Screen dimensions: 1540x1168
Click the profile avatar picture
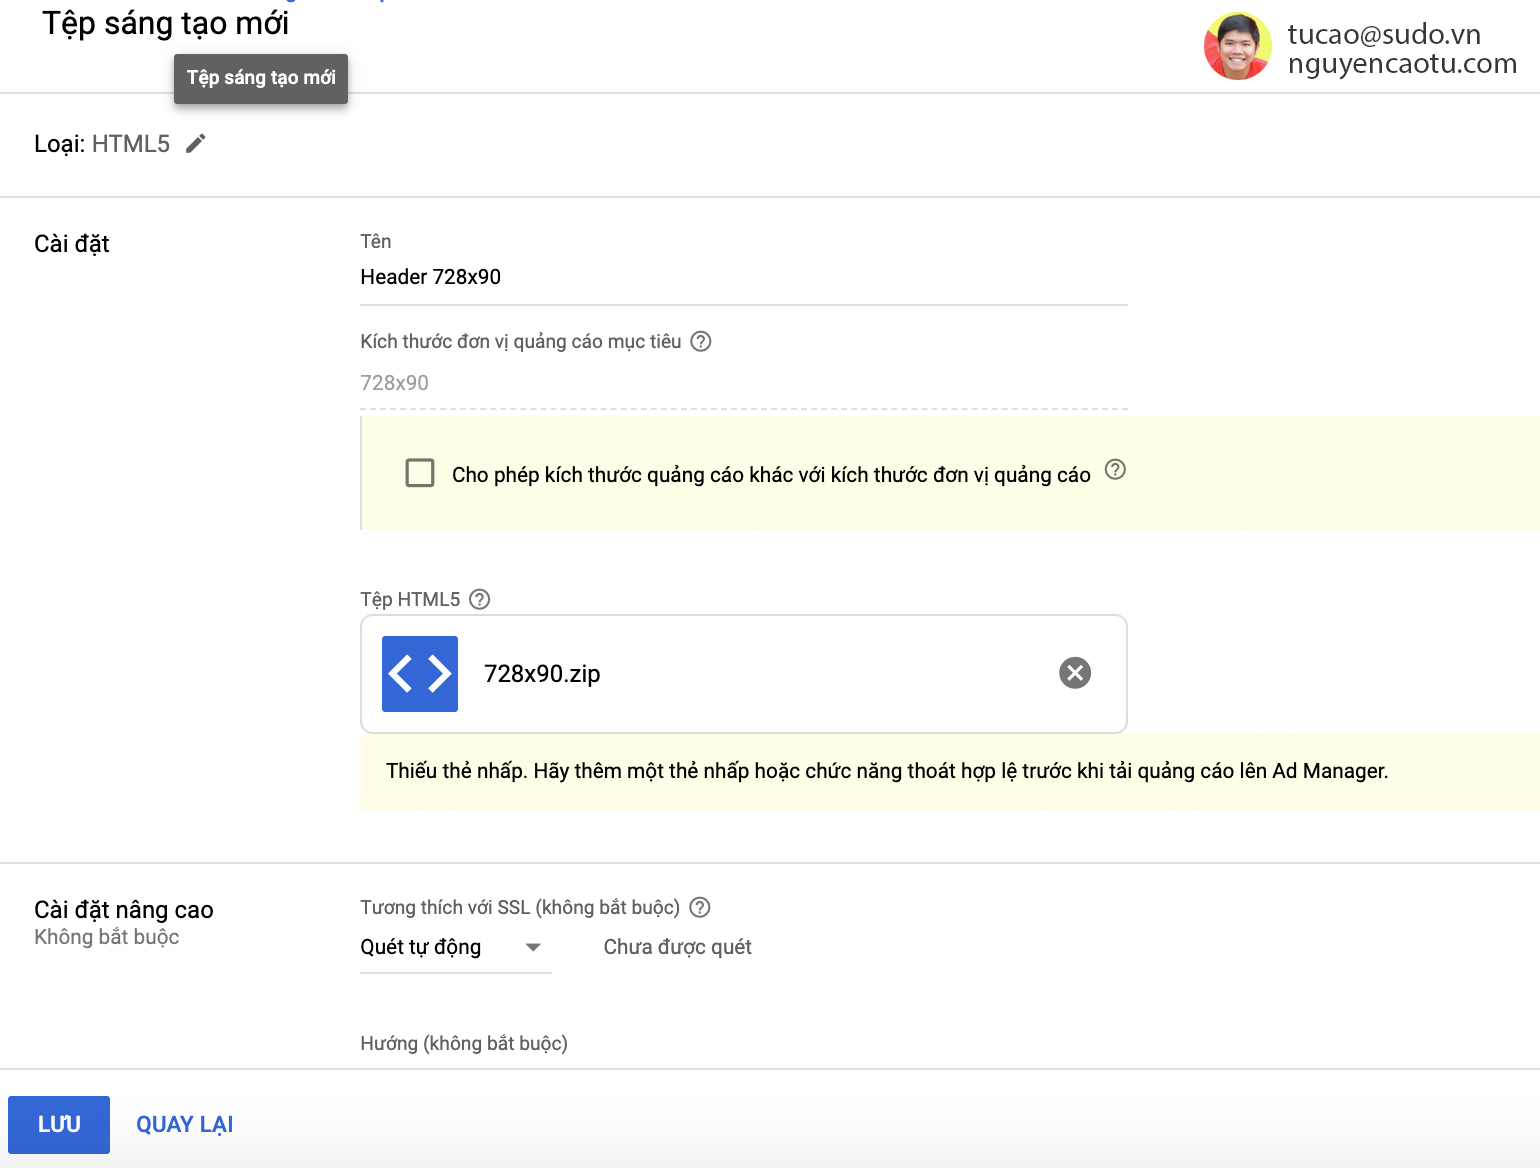pos(1237,45)
